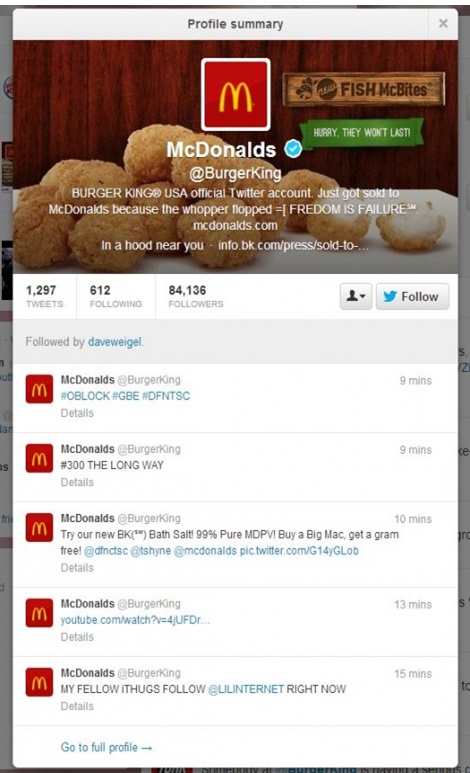Expand Details of #300 THE LONG WAY tweet
Viewport: 470px width, 773px height.
77,482
